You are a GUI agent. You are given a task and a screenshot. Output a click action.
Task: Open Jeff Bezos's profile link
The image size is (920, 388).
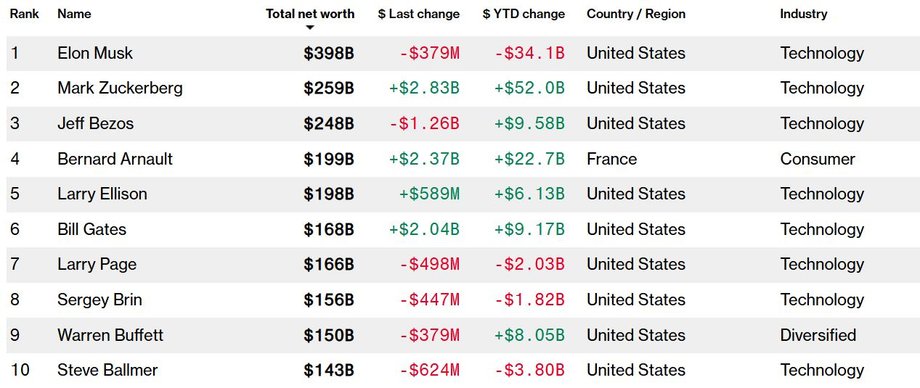click(x=96, y=124)
